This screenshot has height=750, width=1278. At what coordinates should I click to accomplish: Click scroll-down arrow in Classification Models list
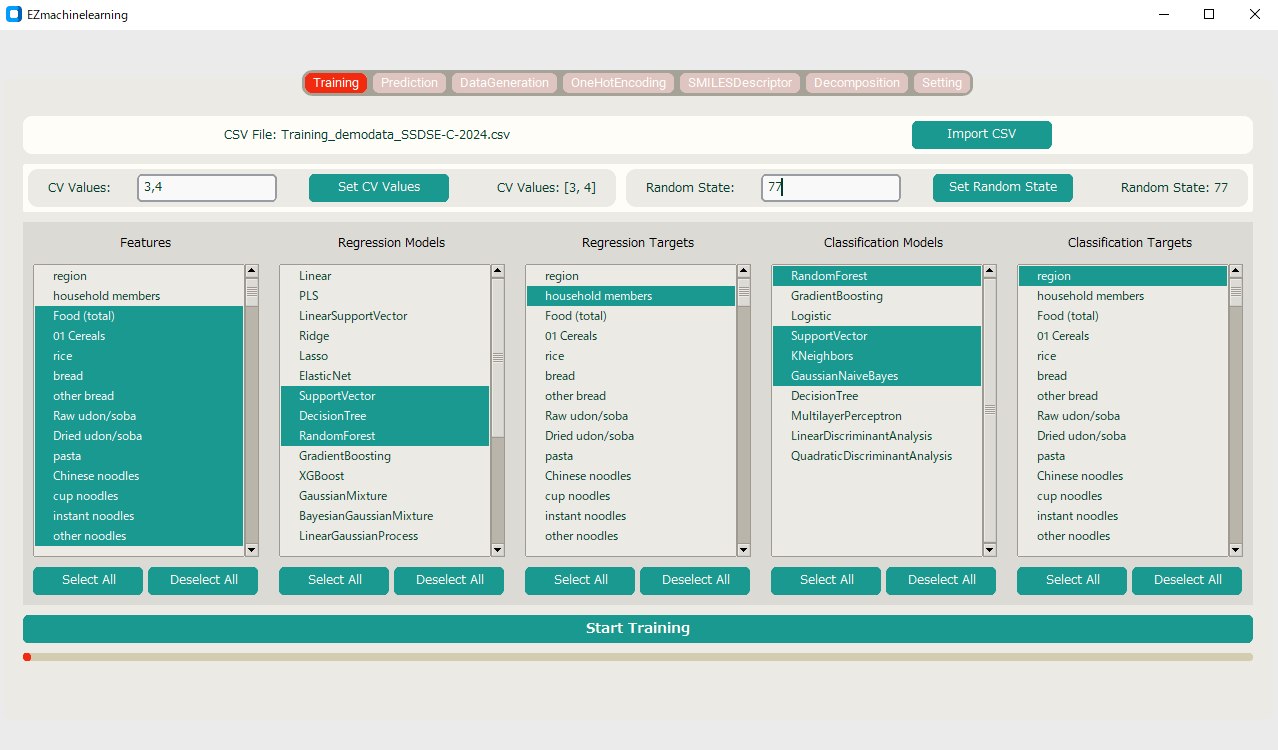tap(990, 549)
